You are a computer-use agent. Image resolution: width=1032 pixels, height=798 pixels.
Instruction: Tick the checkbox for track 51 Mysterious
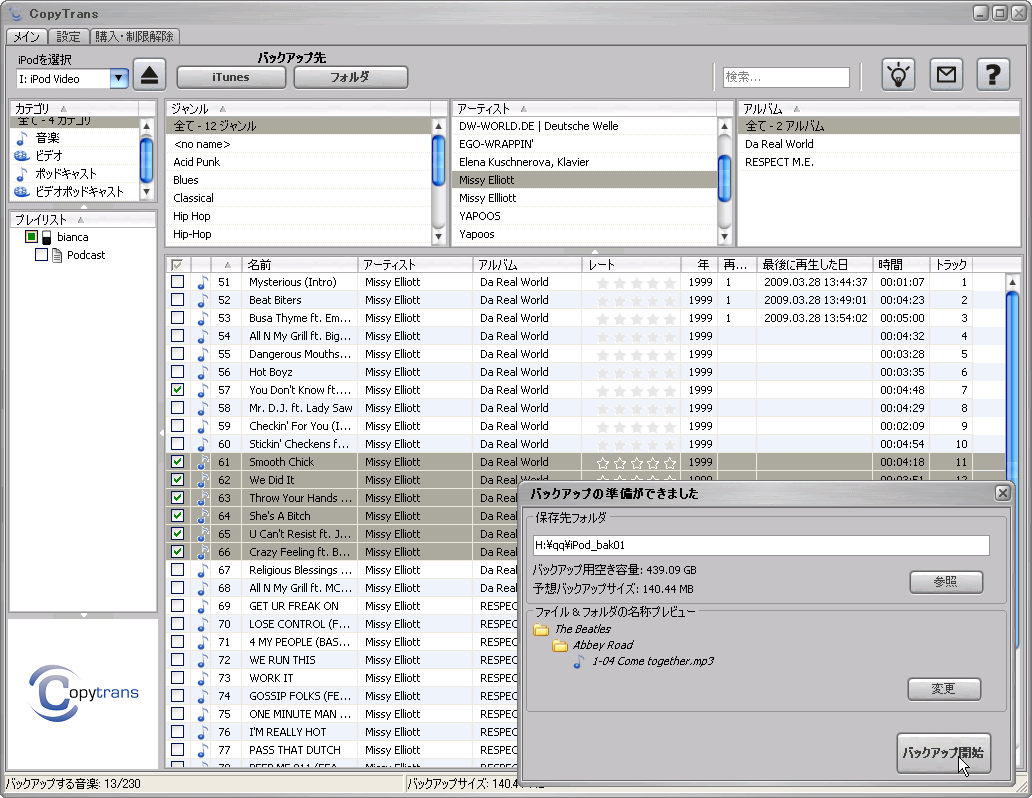tap(178, 282)
